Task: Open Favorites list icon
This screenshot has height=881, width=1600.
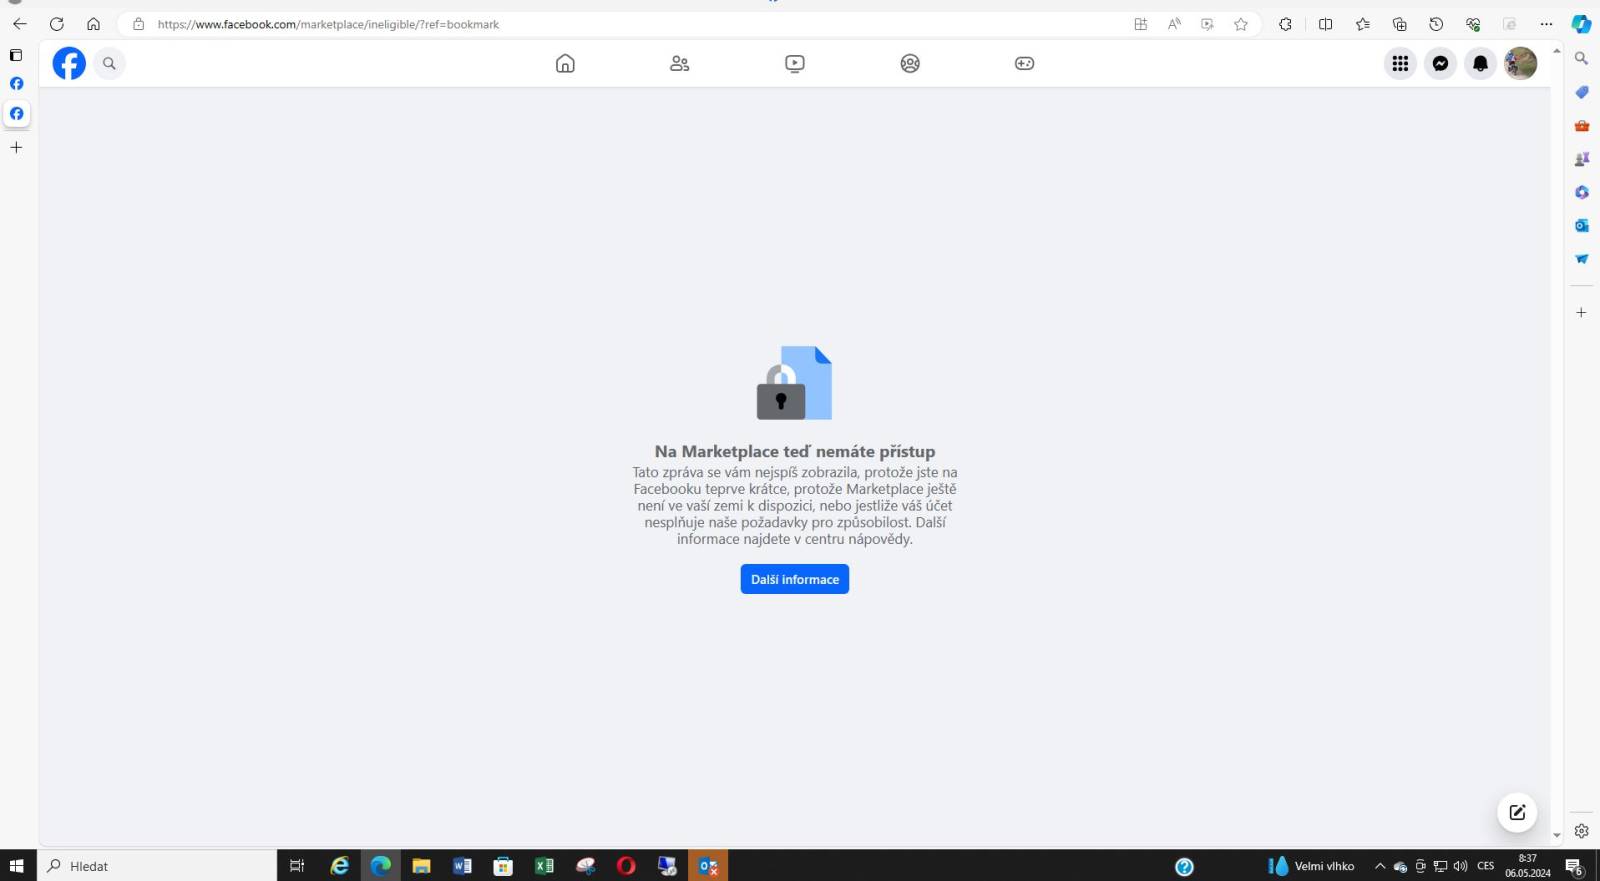Action: (x=1363, y=24)
